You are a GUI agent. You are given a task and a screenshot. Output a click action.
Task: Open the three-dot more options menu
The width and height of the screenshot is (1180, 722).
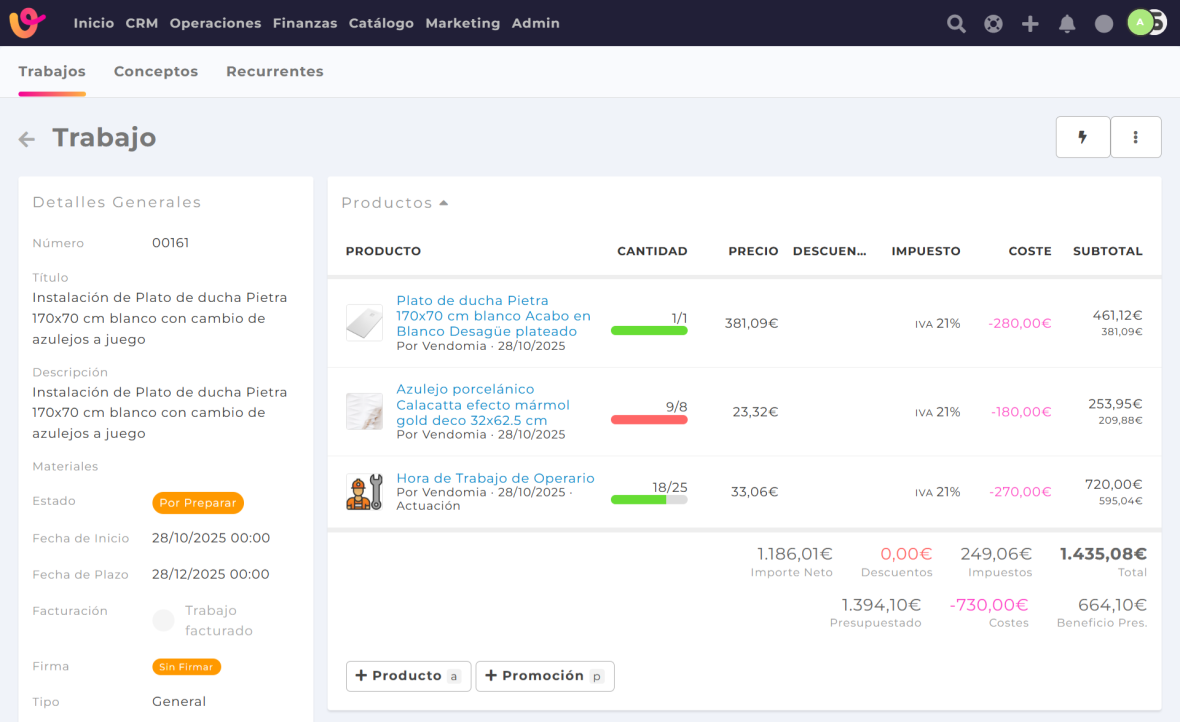[1136, 137]
